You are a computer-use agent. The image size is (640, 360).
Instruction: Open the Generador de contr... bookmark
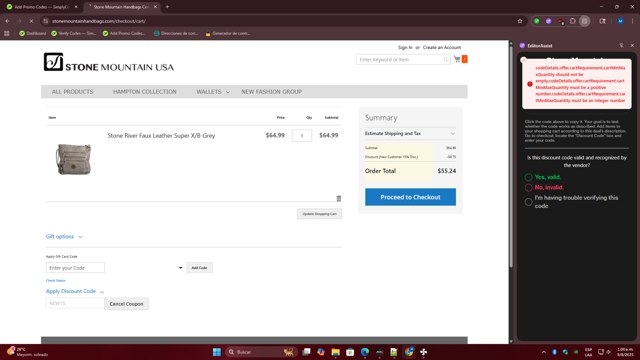(228, 33)
